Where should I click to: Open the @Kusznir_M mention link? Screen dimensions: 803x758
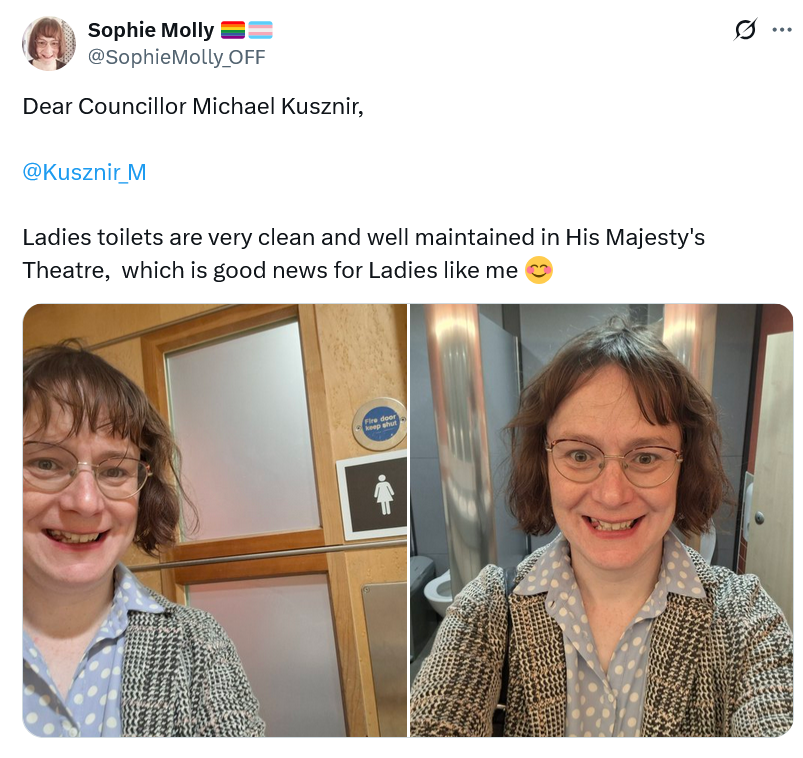pyautogui.click(x=84, y=172)
